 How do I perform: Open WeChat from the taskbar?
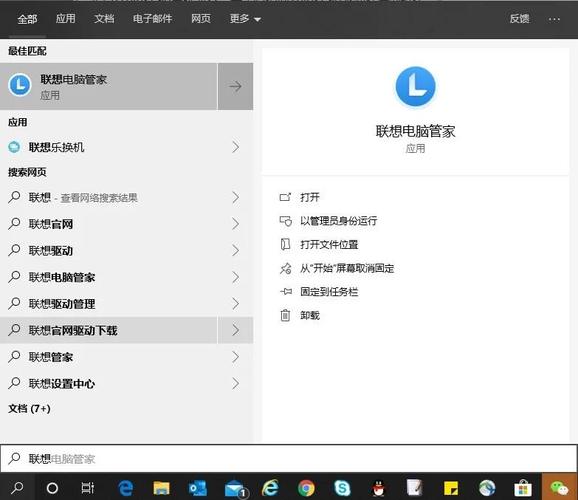click(x=560, y=487)
